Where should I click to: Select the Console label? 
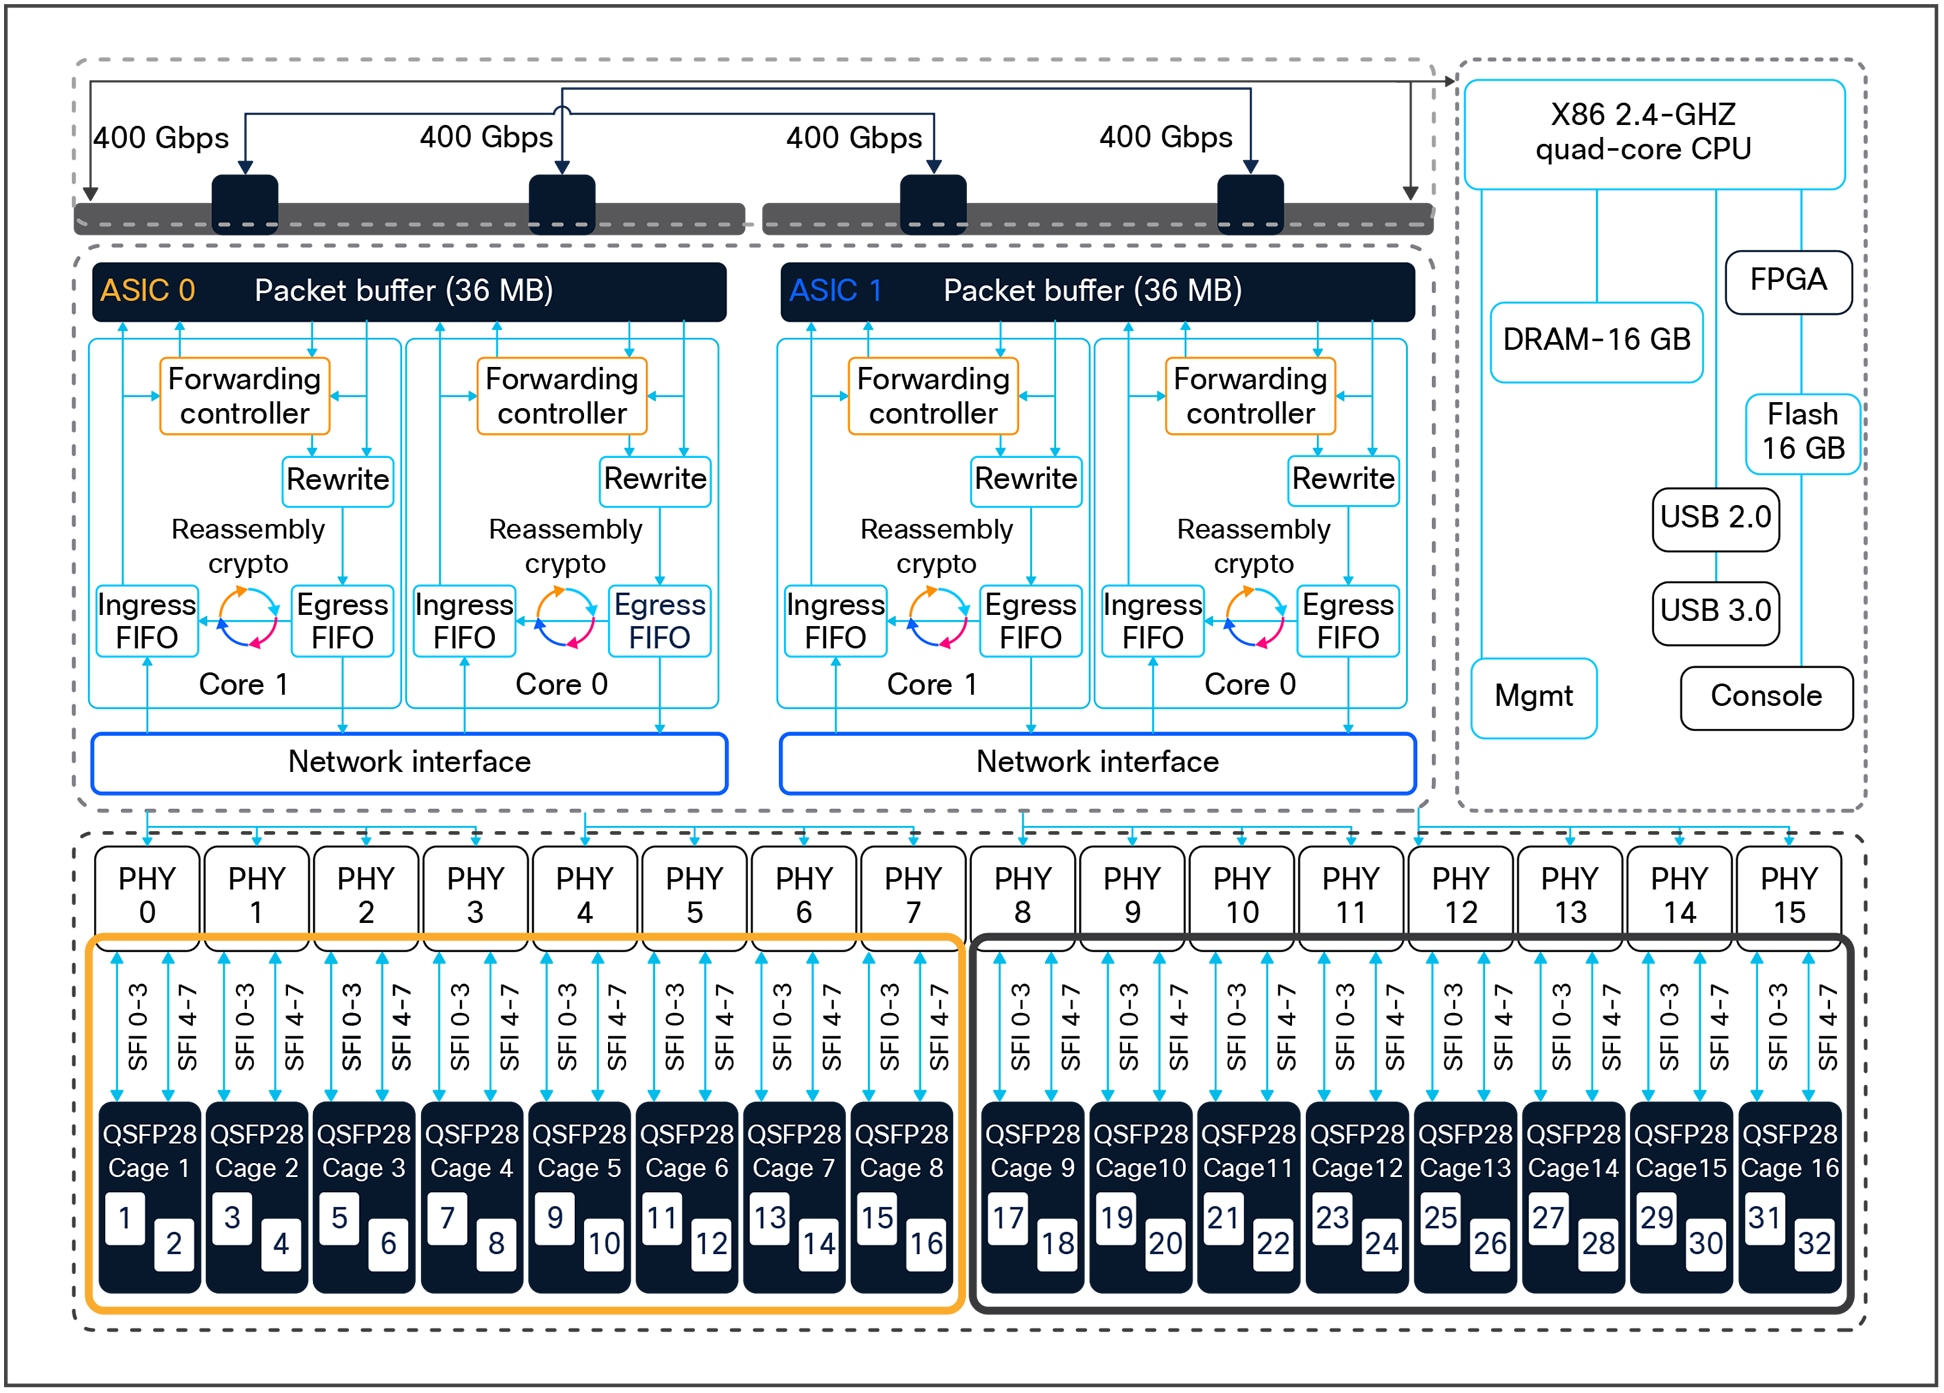pyautogui.click(x=1766, y=697)
